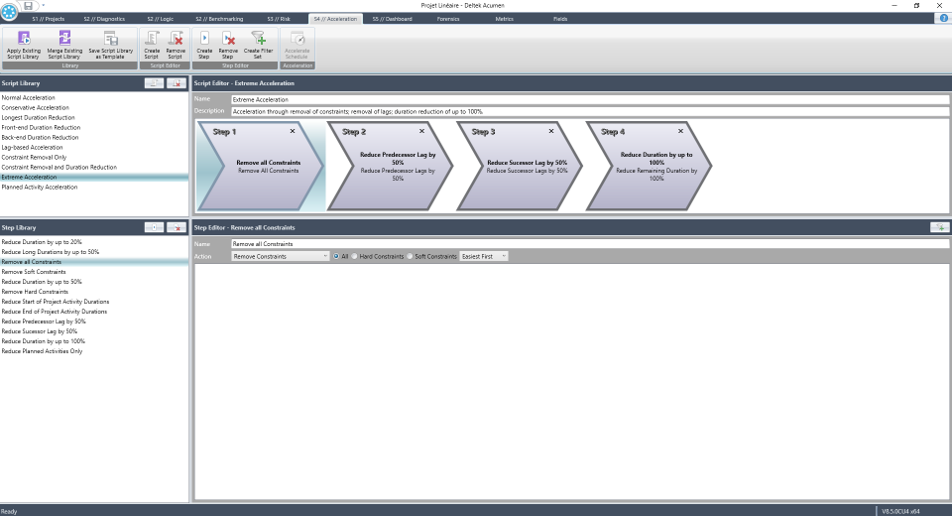
Task: Select the Step 2 Reduce Predecessor Lag chevron
Action: coord(390,166)
